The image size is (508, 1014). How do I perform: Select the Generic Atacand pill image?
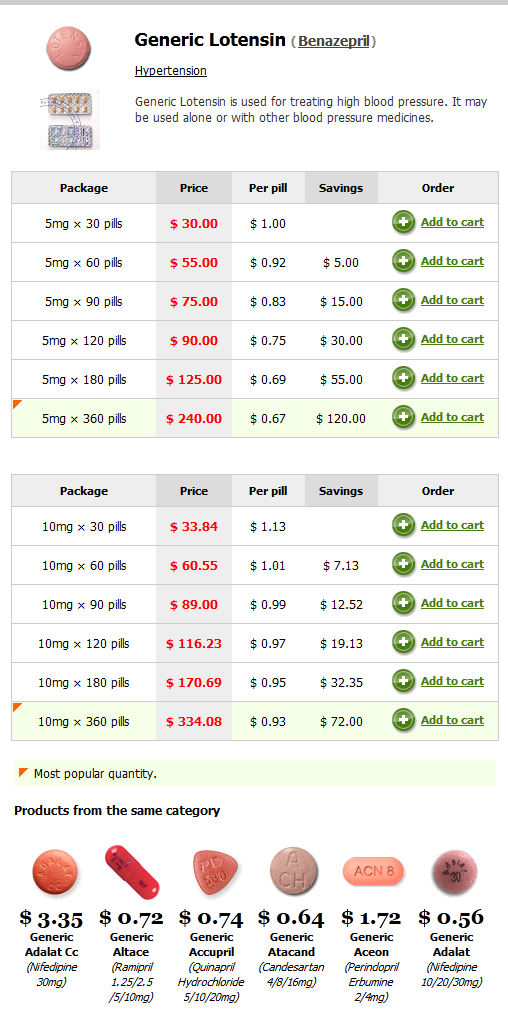[x=294, y=872]
